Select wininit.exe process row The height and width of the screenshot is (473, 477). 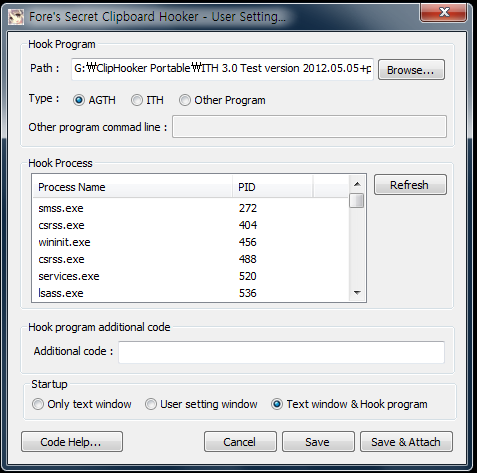pyautogui.click(x=191, y=242)
